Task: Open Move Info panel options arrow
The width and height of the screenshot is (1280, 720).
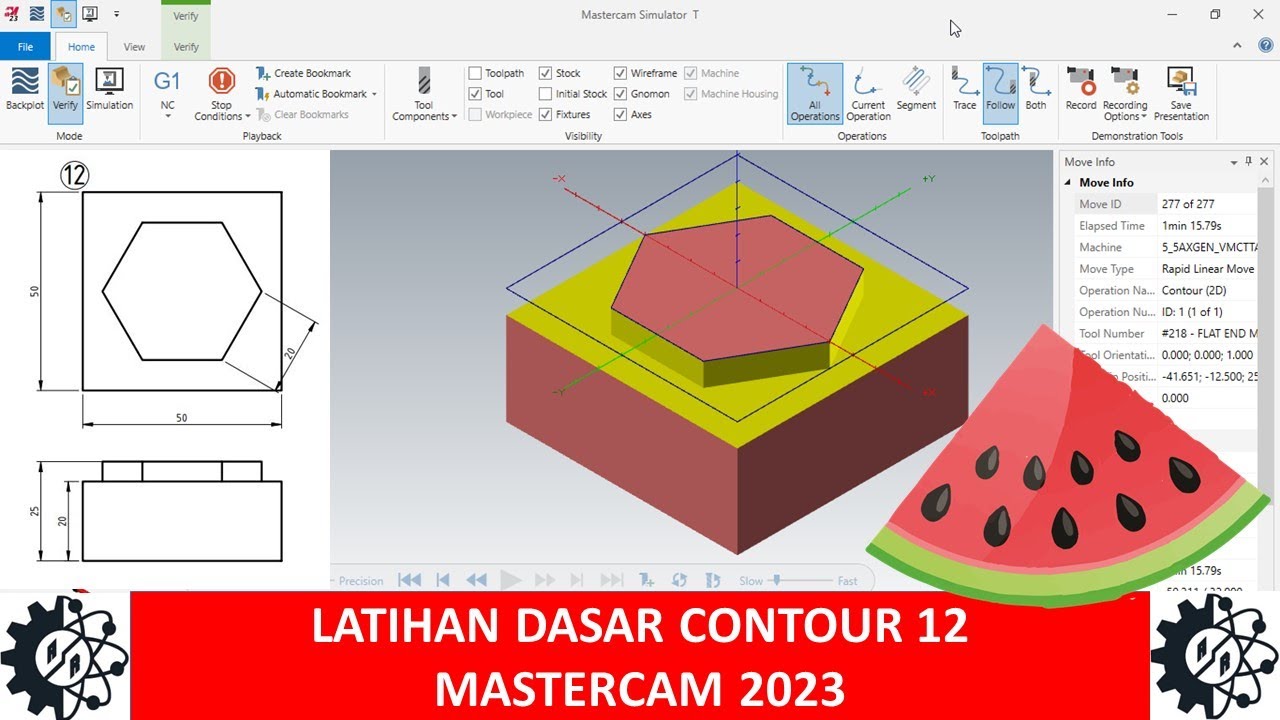Action: tap(1233, 162)
